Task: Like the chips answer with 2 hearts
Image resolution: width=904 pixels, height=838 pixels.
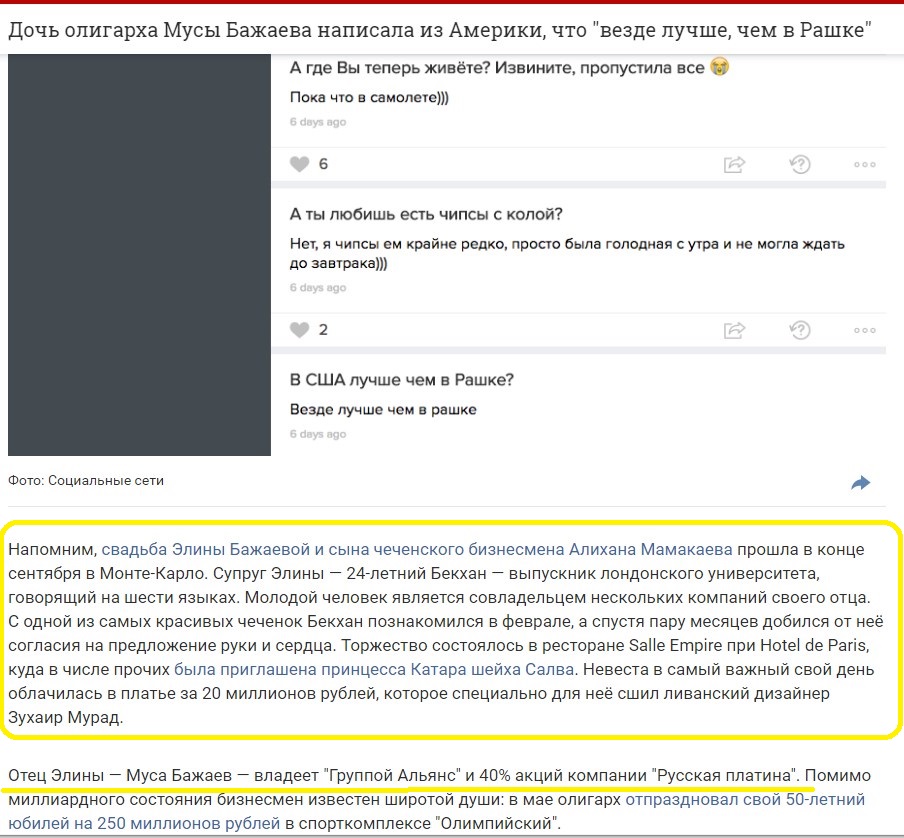Action: pyautogui.click(x=299, y=330)
